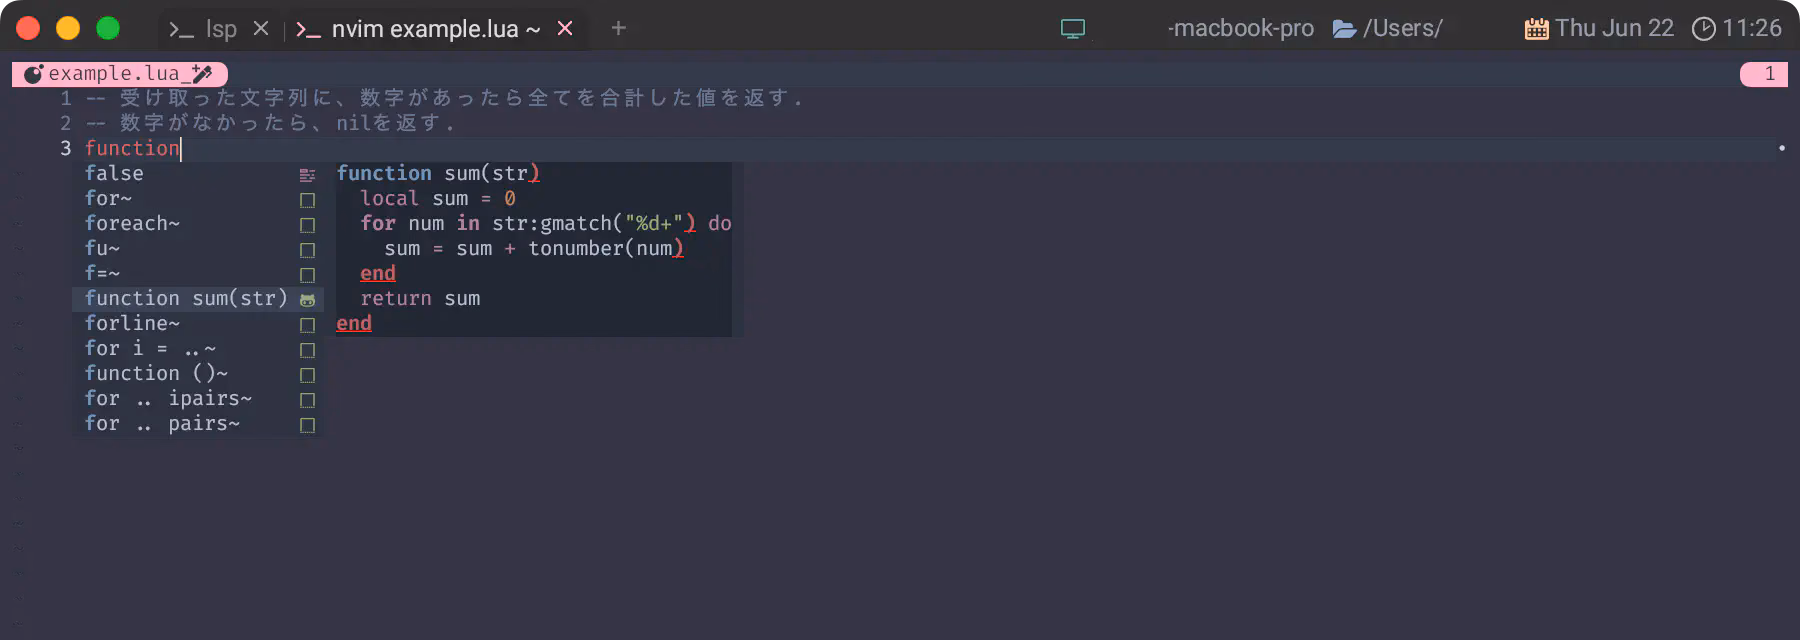Screen dimensions: 1800x640
Task: Close the lsp tab
Action: [x=261, y=29]
